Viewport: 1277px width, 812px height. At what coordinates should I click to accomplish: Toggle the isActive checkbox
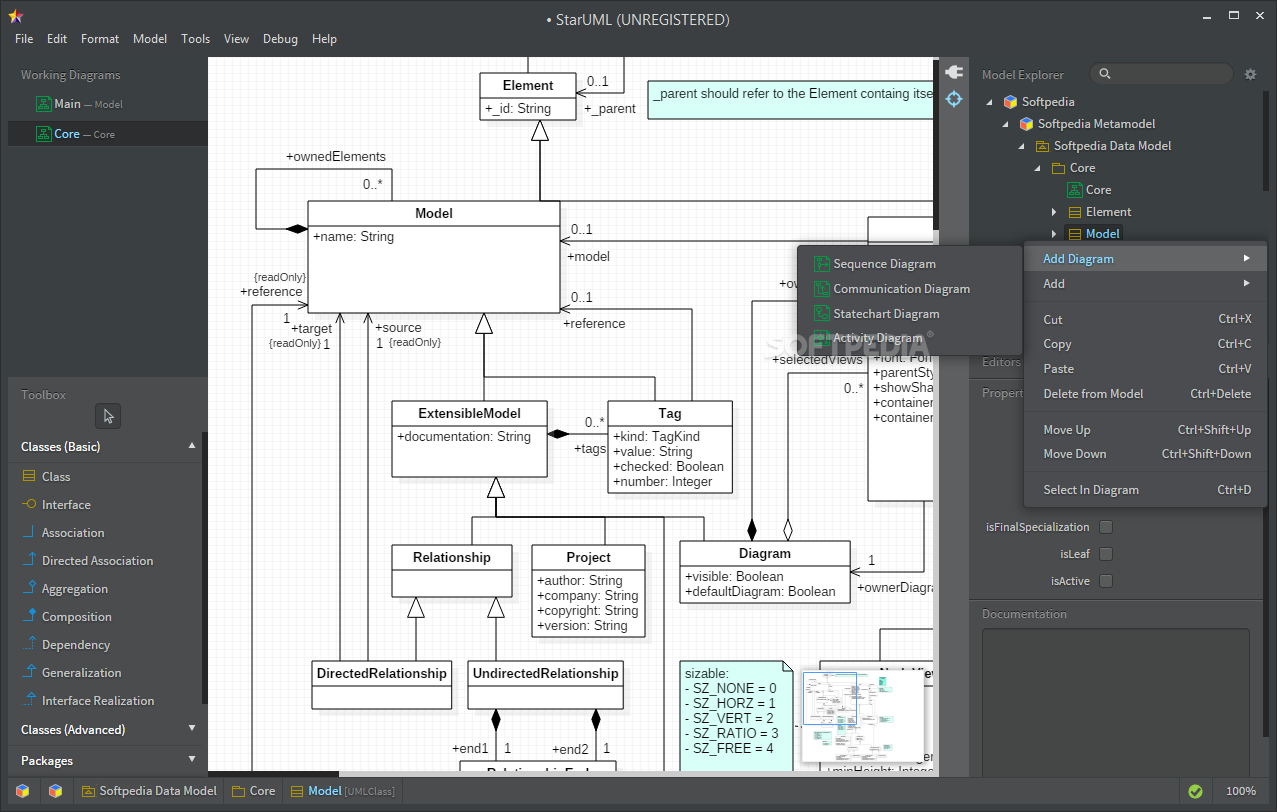[1106, 581]
